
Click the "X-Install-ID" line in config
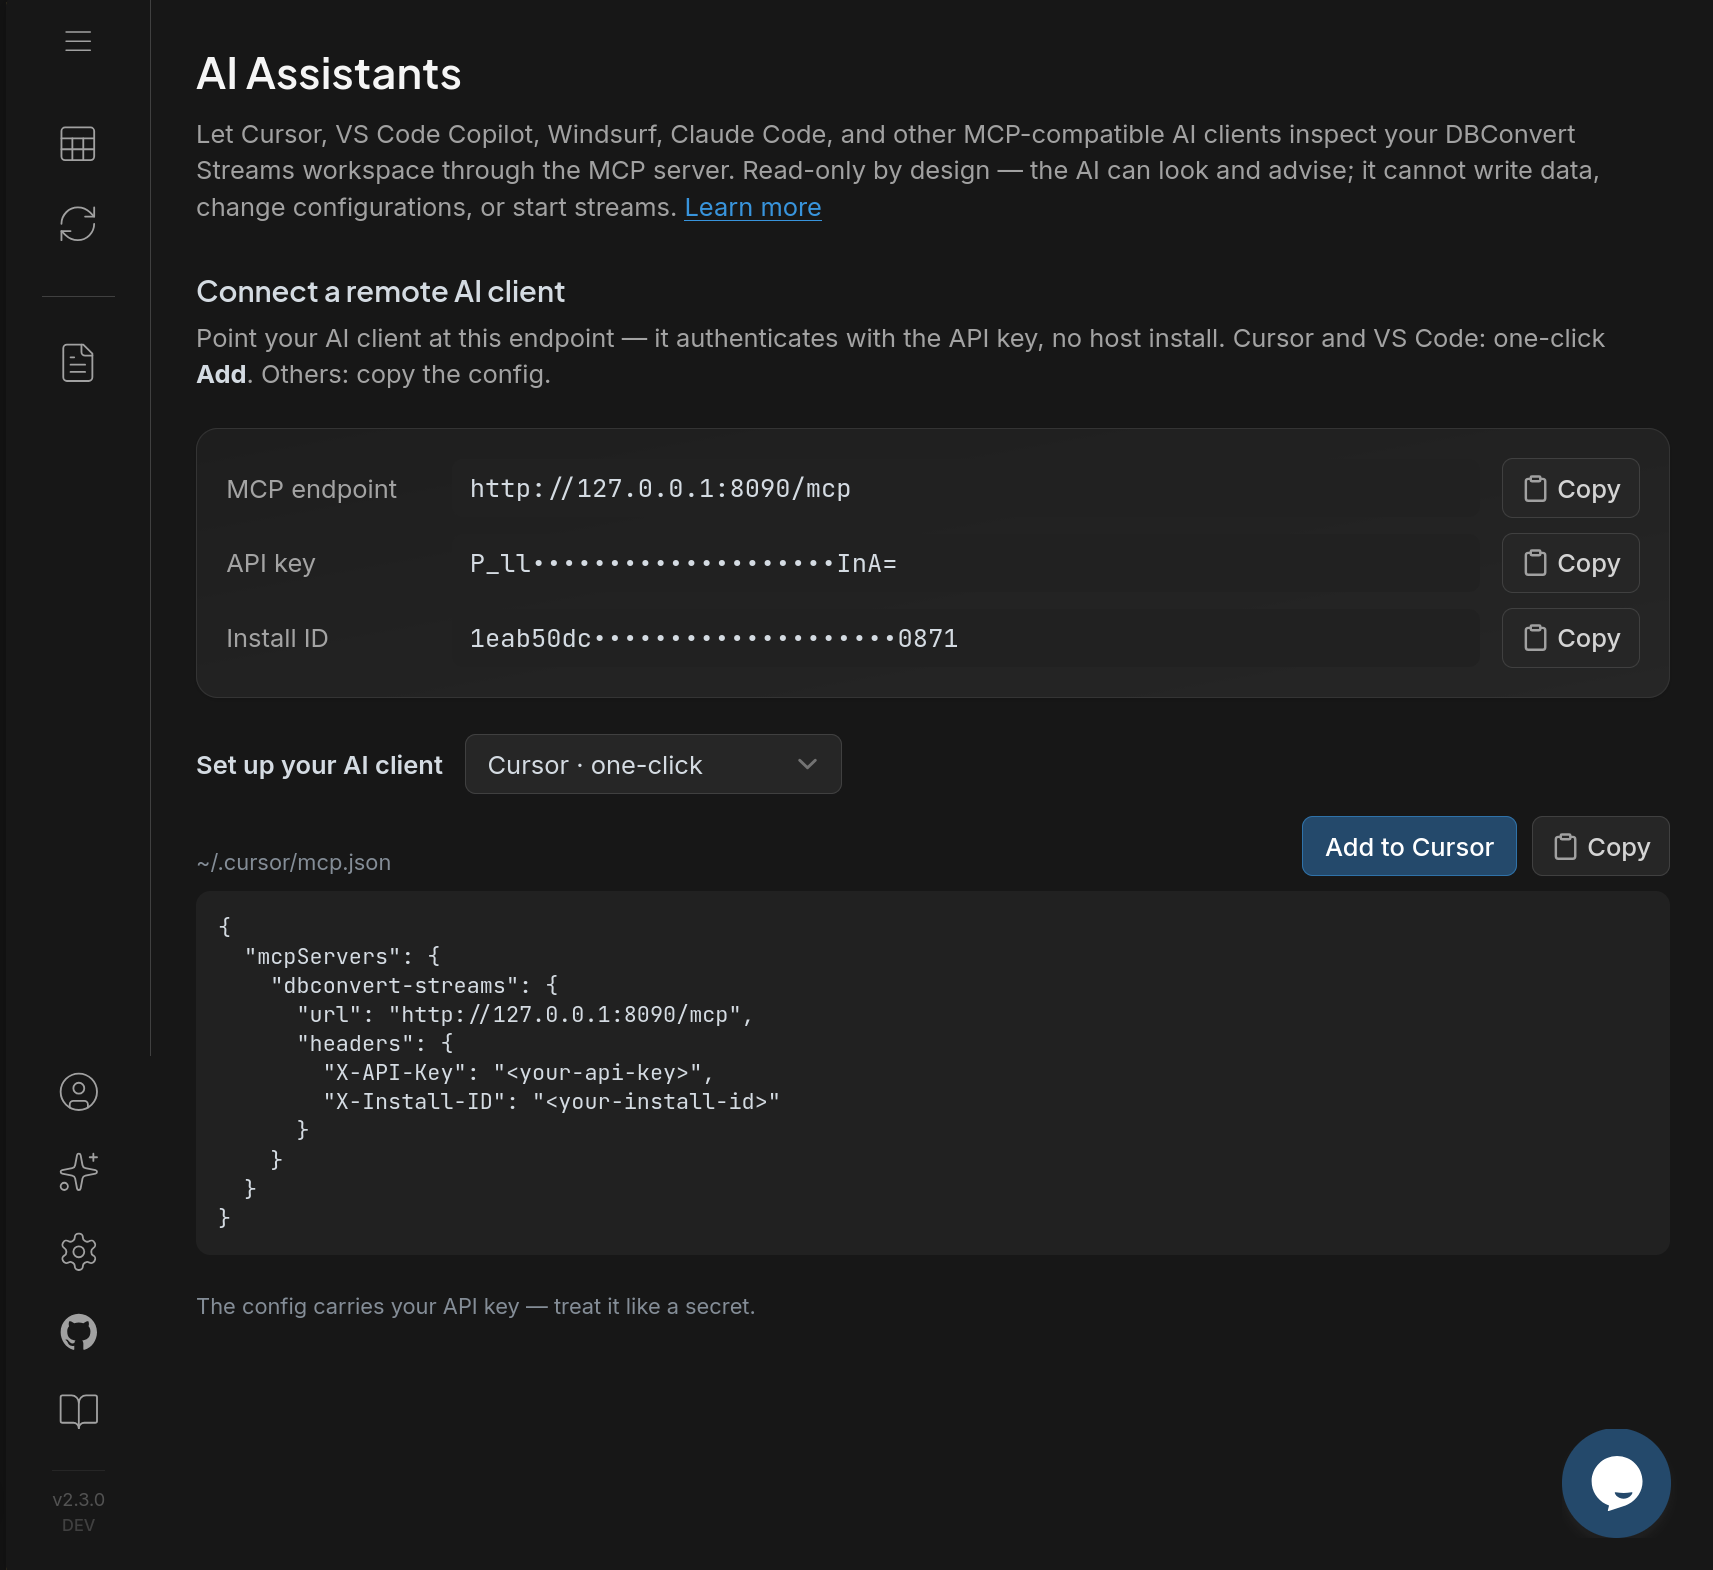tap(551, 1101)
